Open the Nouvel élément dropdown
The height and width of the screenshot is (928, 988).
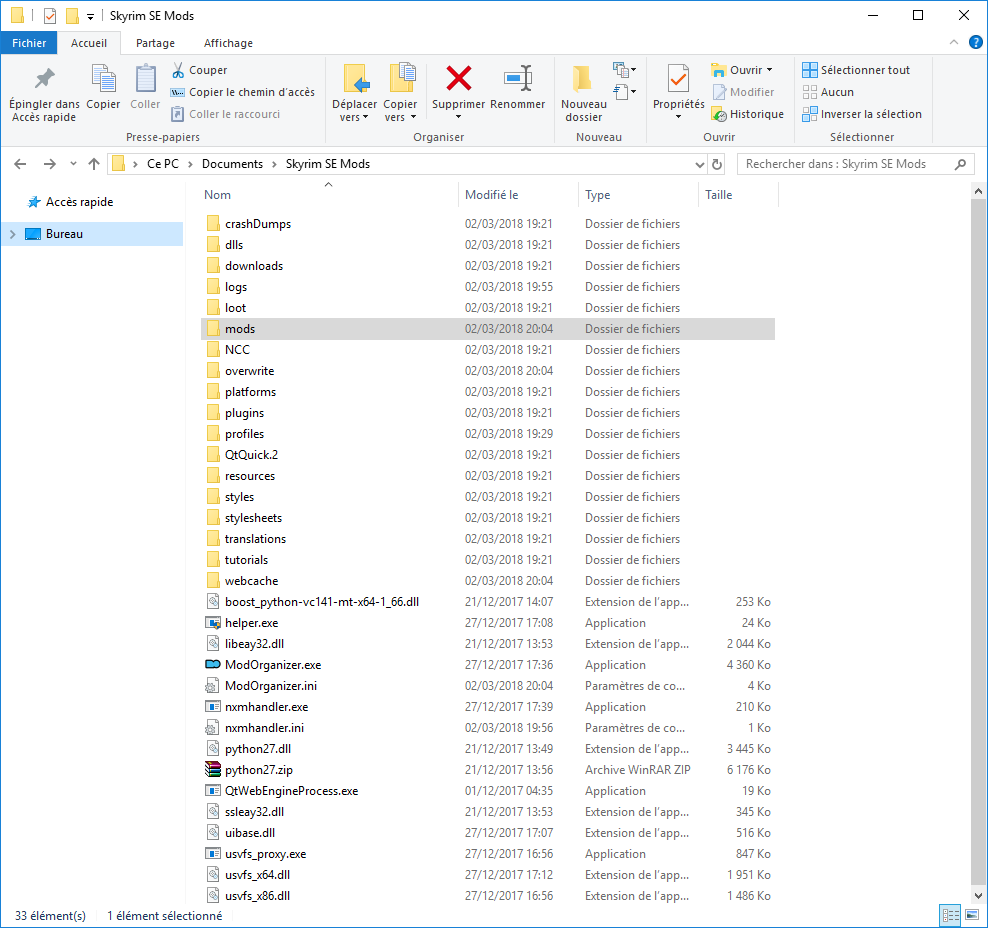[x=624, y=69]
